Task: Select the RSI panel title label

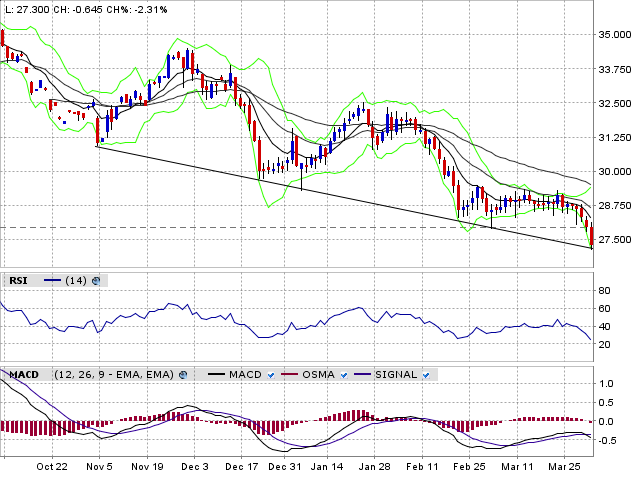Action: (18, 281)
